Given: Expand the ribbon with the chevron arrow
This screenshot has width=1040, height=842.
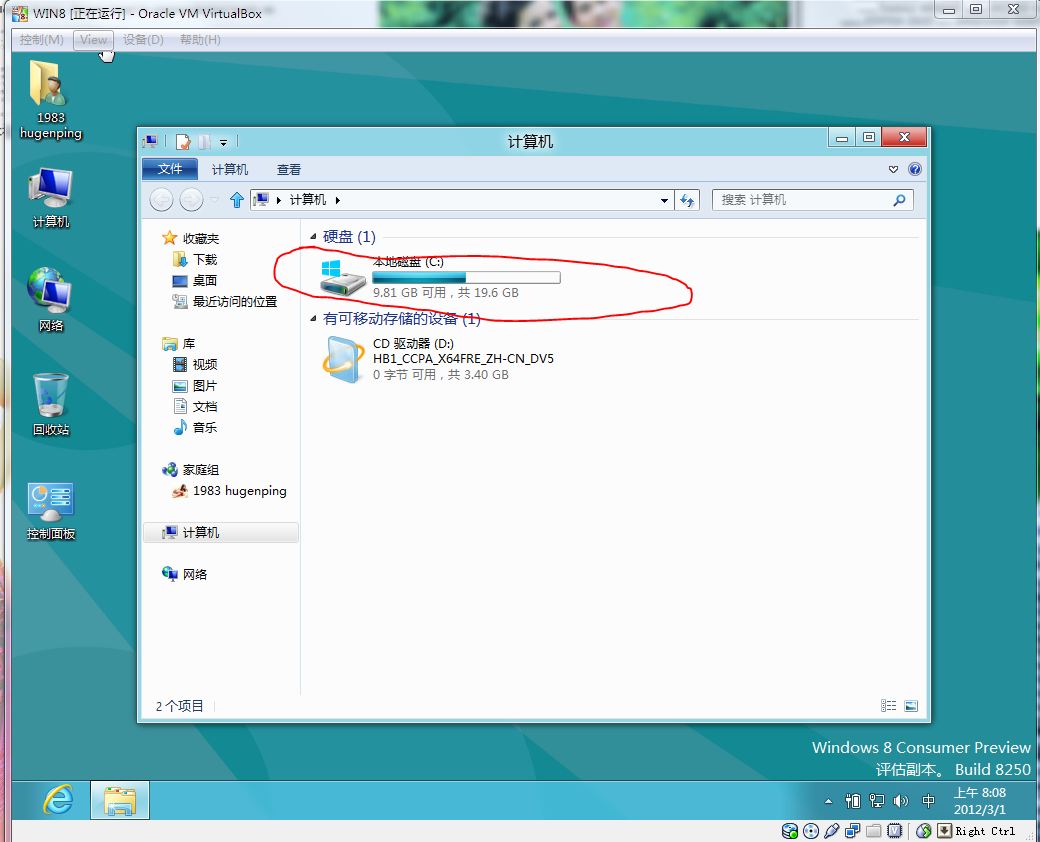Looking at the screenshot, I should (x=894, y=170).
